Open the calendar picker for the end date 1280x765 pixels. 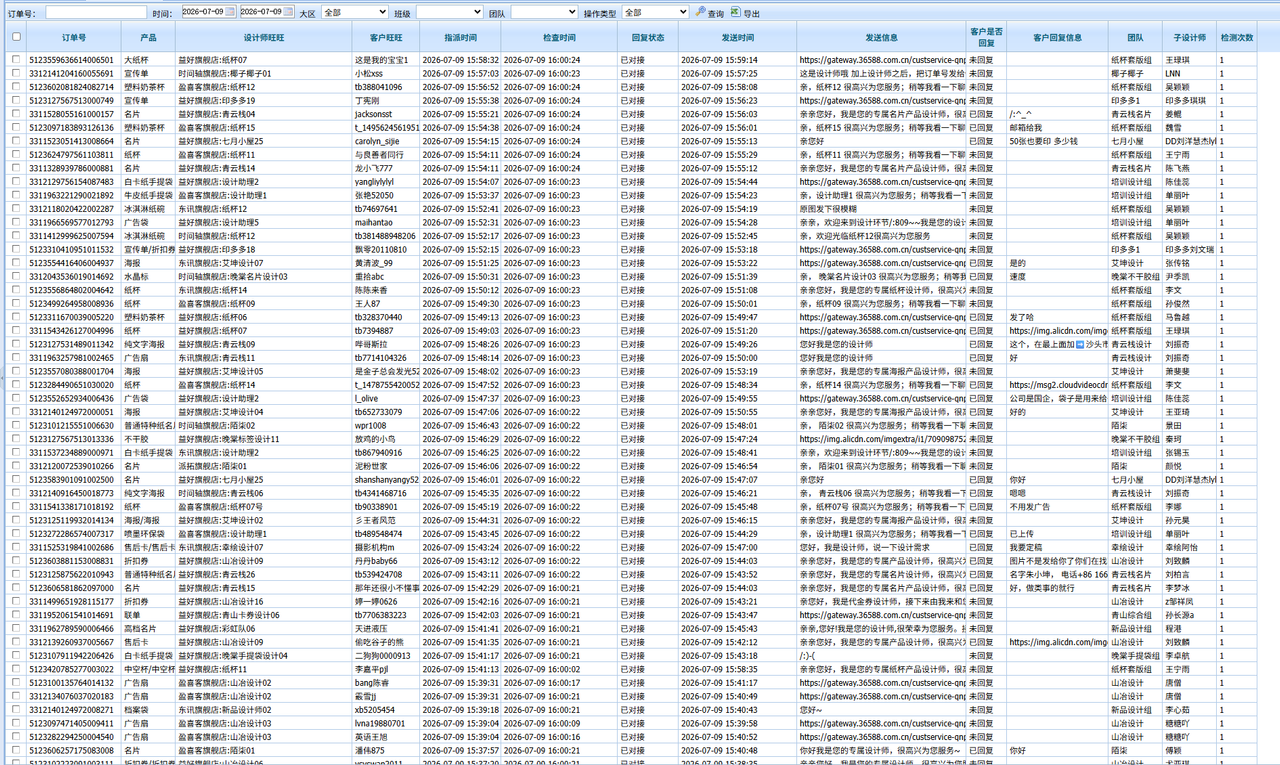click(289, 12)
